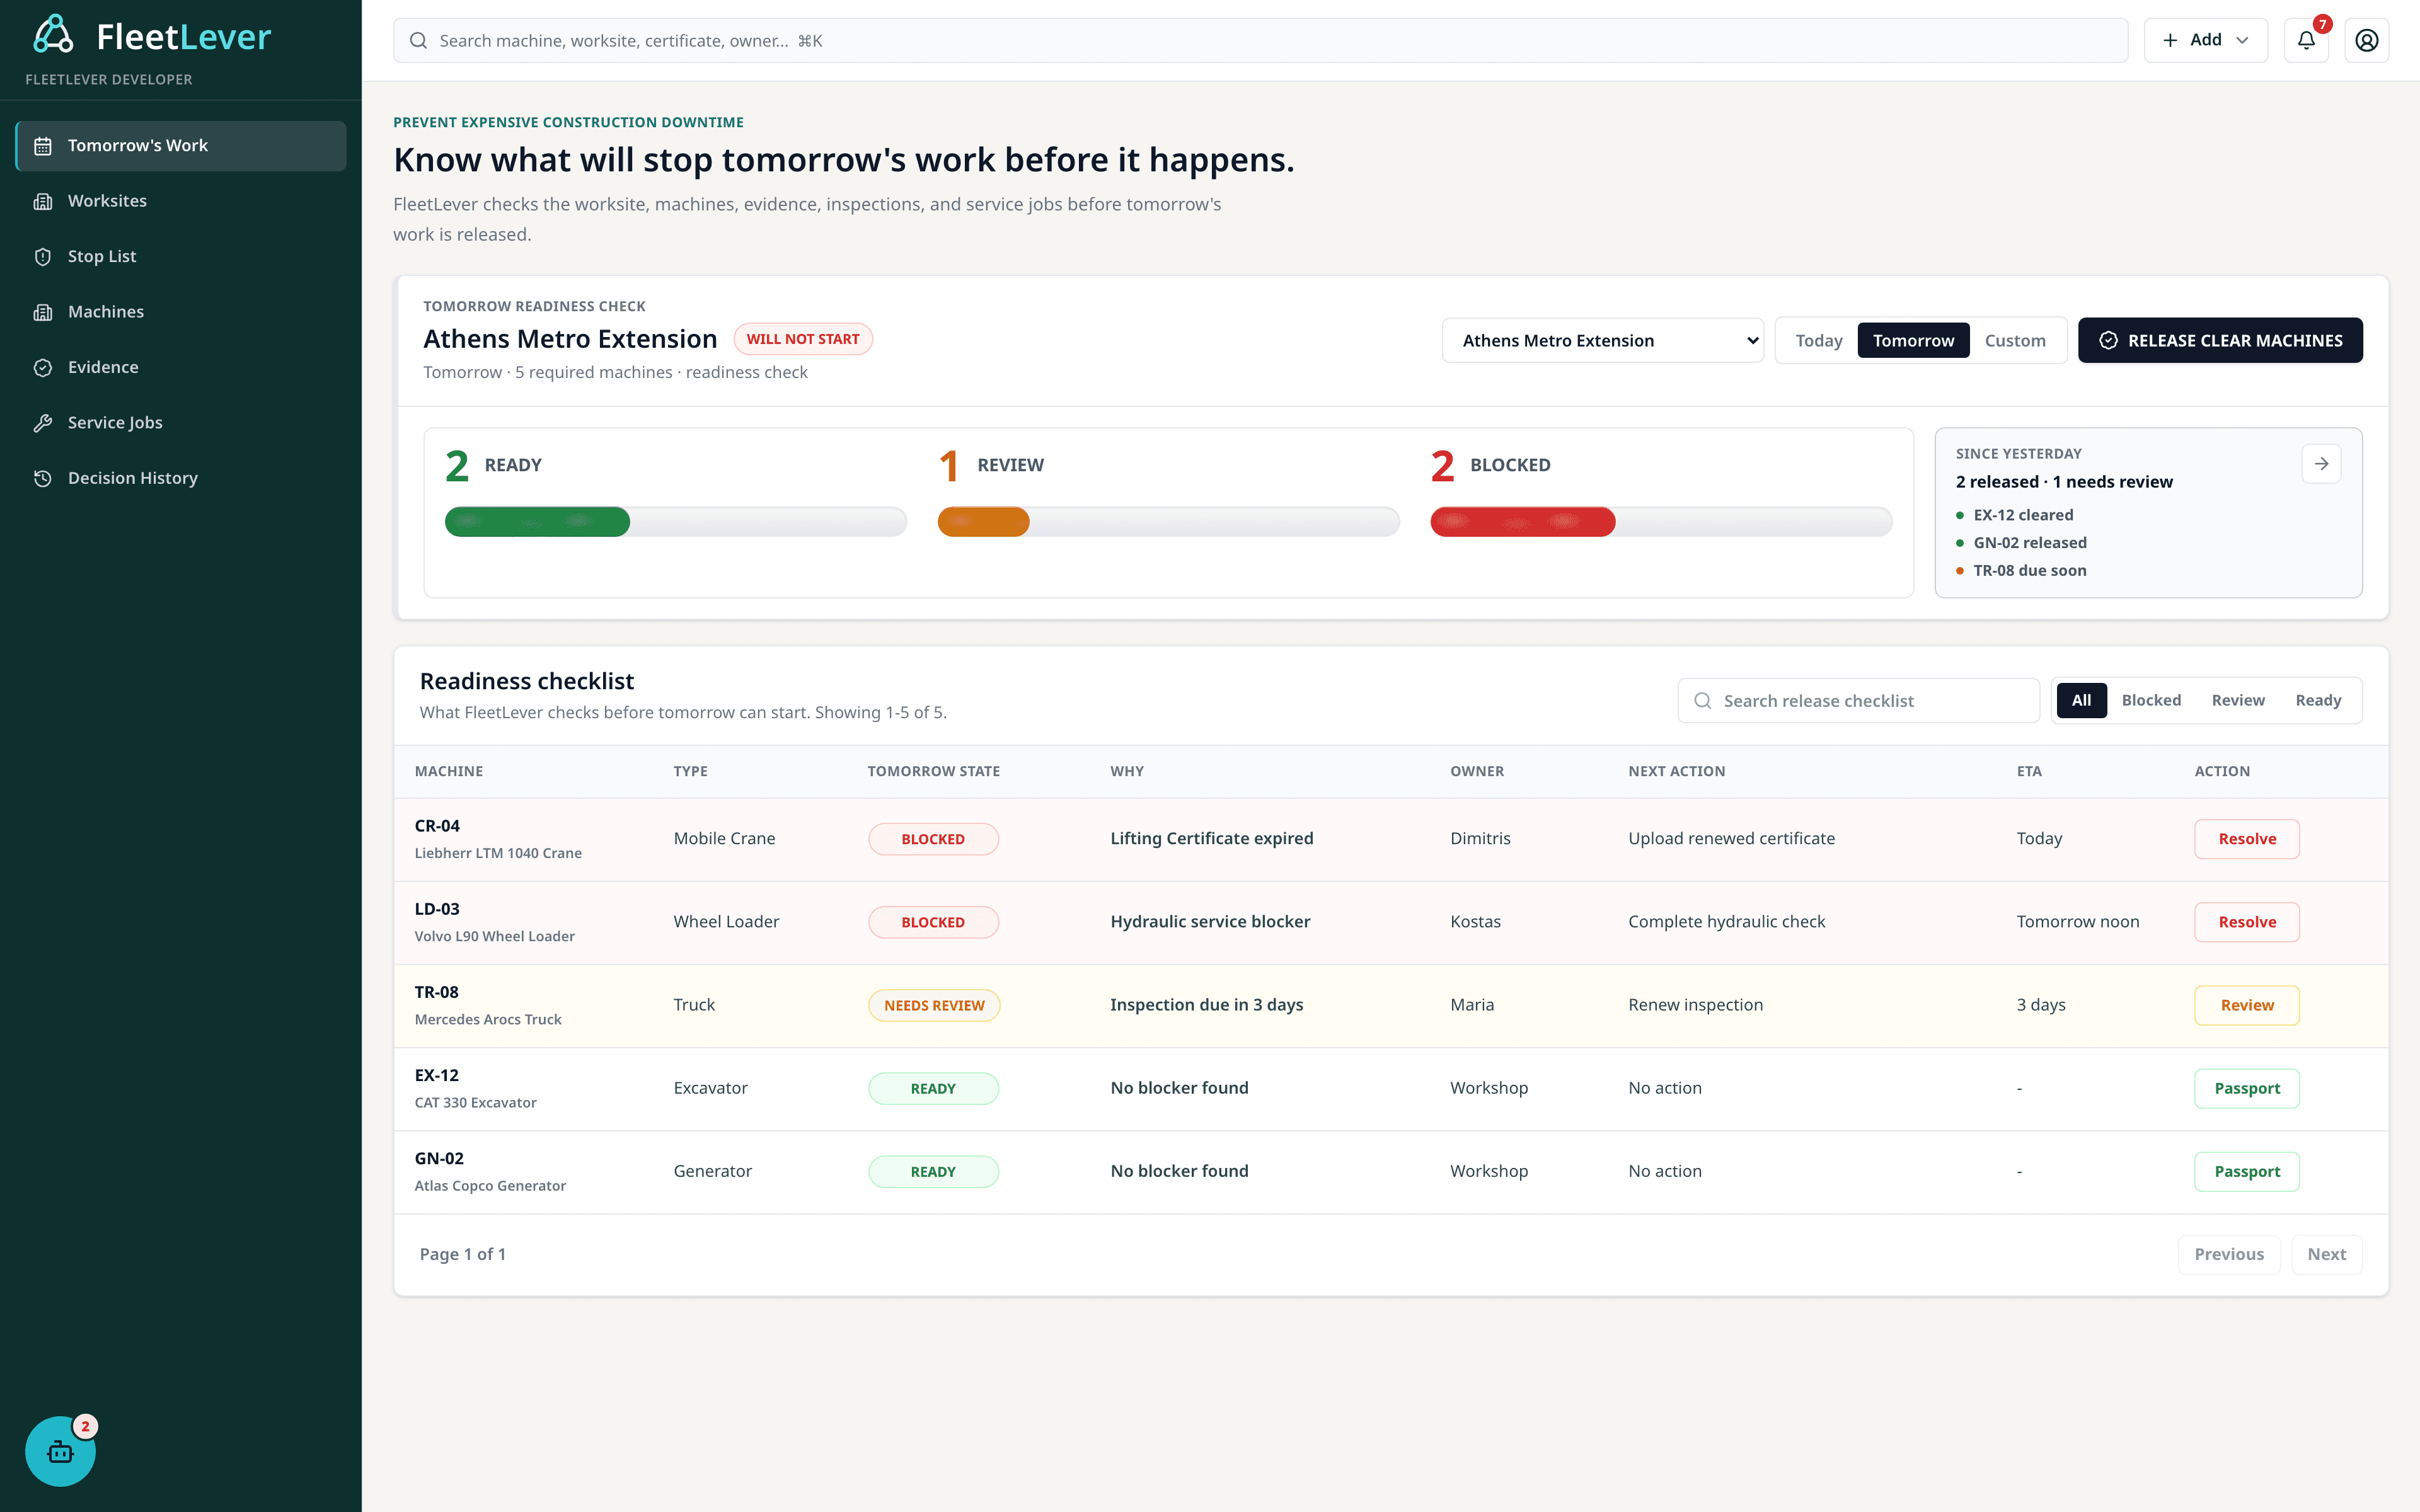This screenshot has width=2420, height=1512.
Task: Expand the Add dropdown chevron
Action: coord(2242,40)
